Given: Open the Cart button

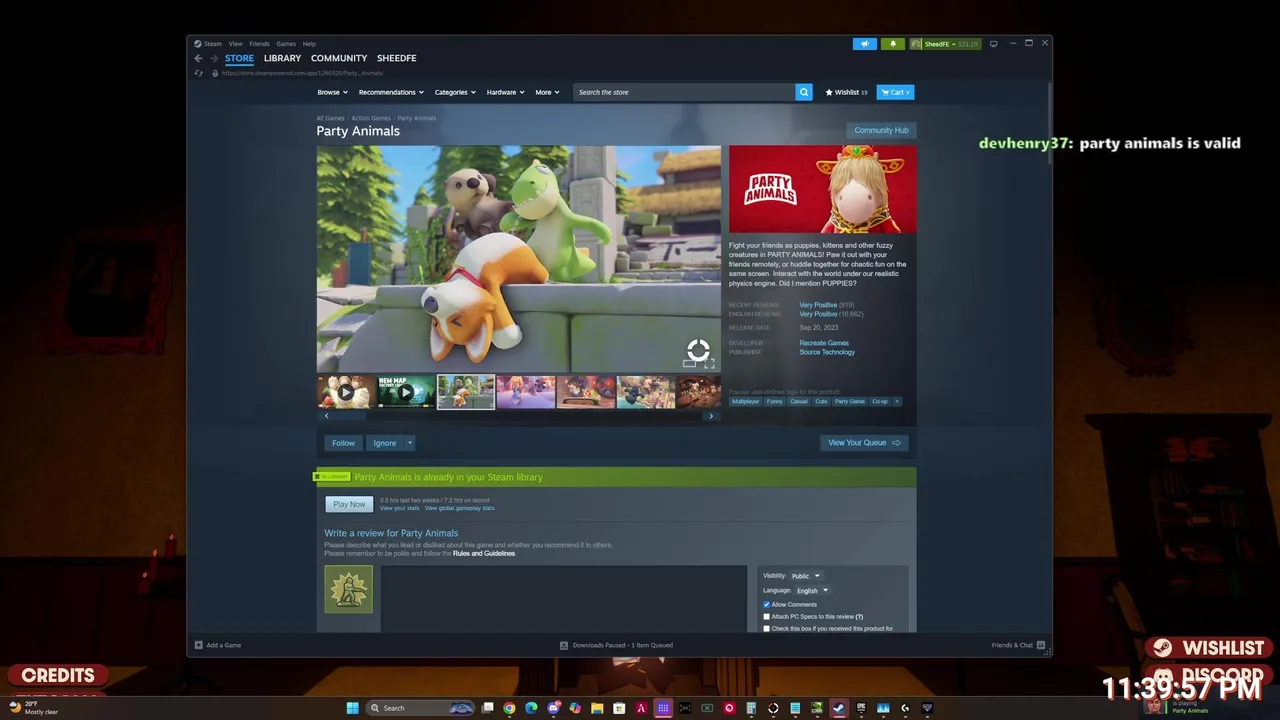Looking at the screenshot, I should (x=895, y=92).
